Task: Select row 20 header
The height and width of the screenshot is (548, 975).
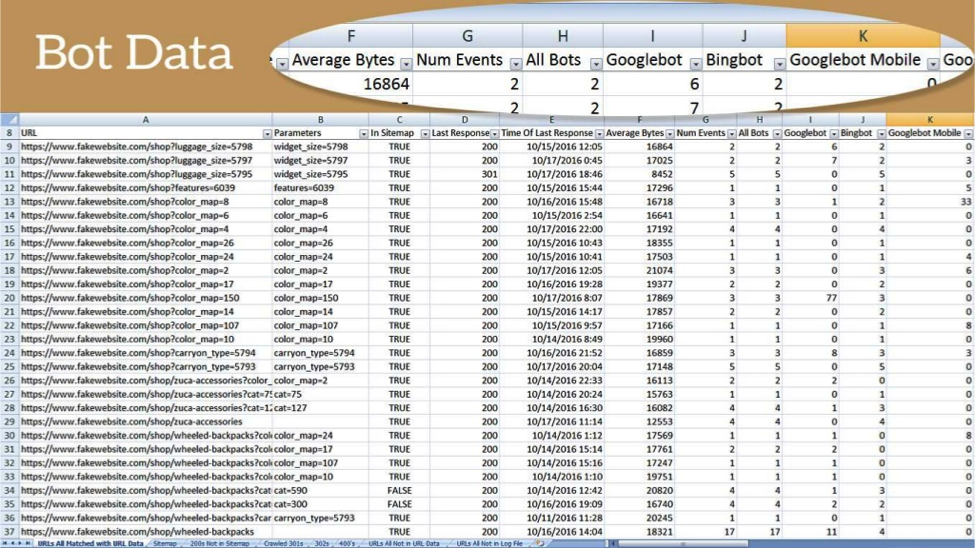Action: pos(9,298)
